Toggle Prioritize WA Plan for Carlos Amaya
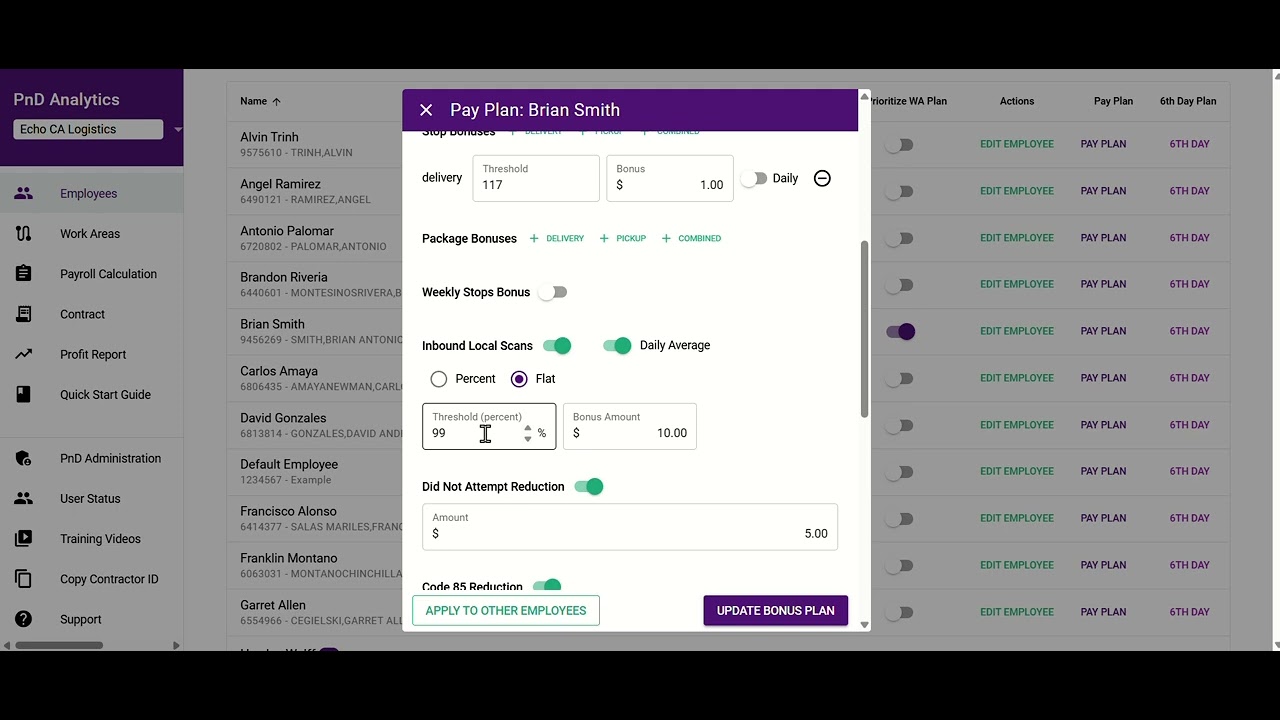Image resolution: width=1280 pixels, height=720 pixels. (900, 378)
